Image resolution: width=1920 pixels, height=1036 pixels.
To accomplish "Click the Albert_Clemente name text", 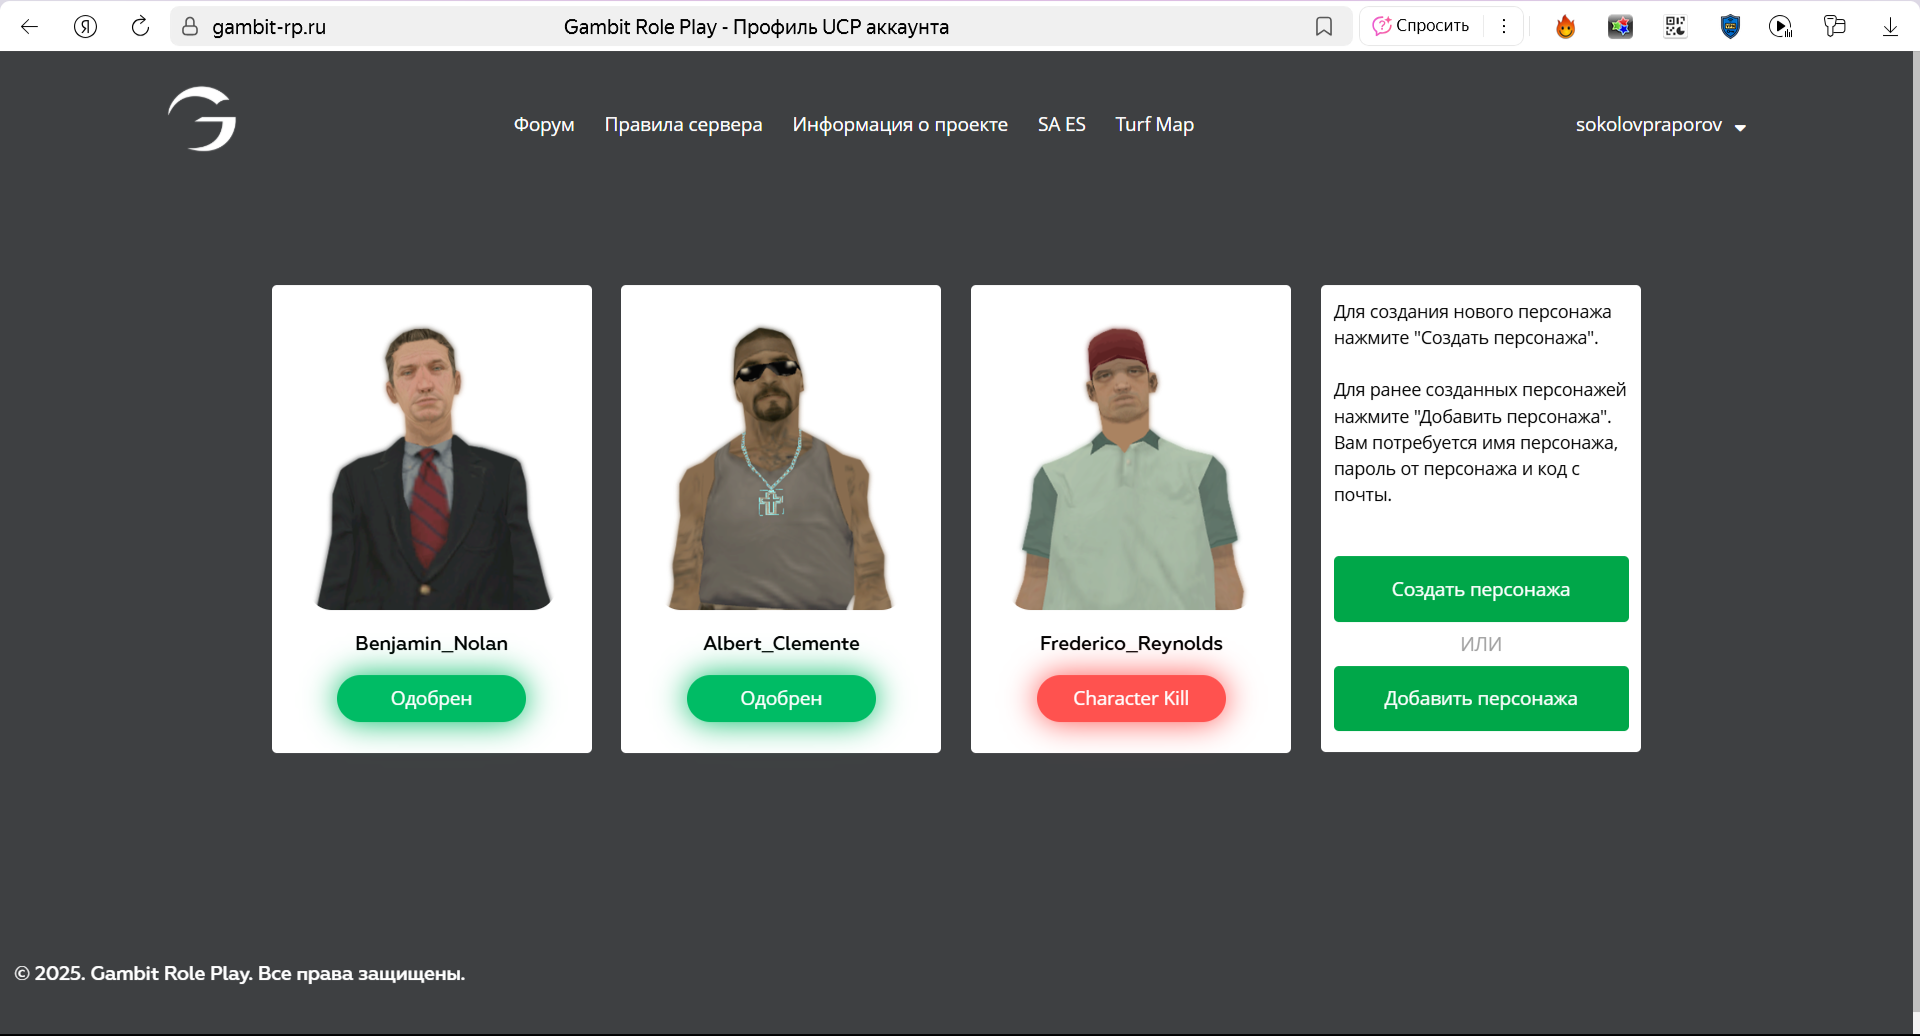I will [781, 643].
